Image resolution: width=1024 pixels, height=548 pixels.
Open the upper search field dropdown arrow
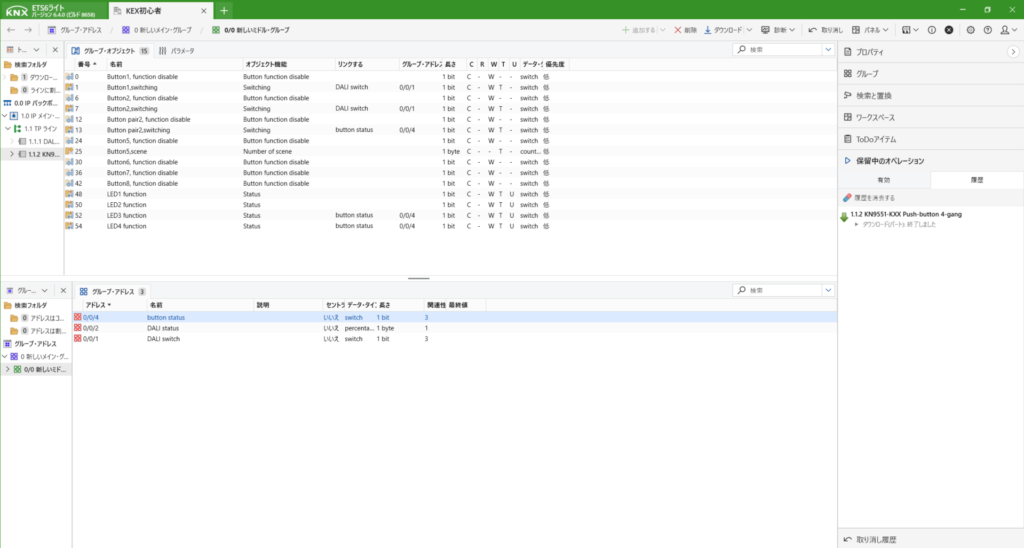click(x=828, y=49)
